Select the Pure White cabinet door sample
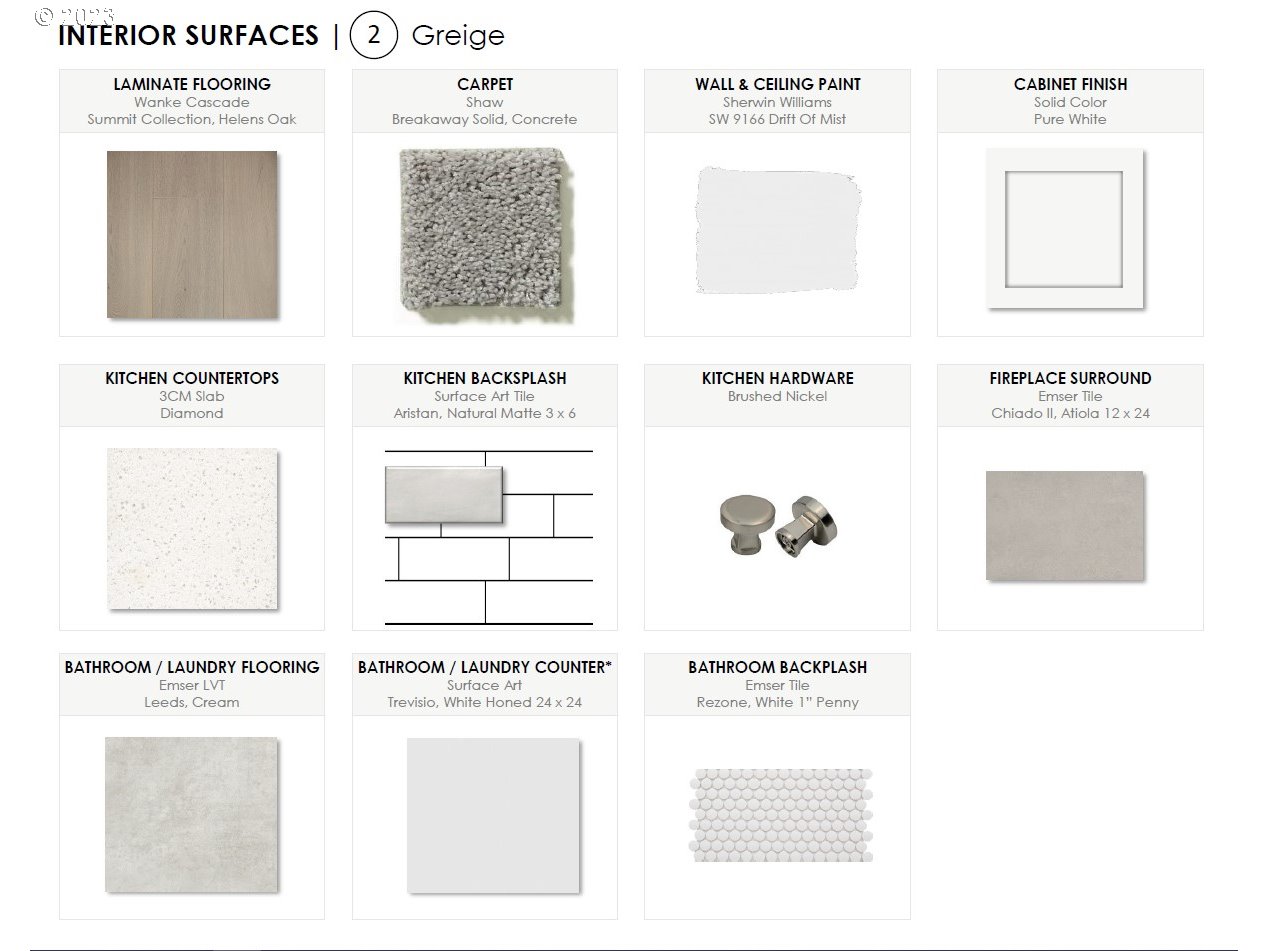Image resolution: width=1268 pixels, height=951 pixels. tap(1065, 229)
